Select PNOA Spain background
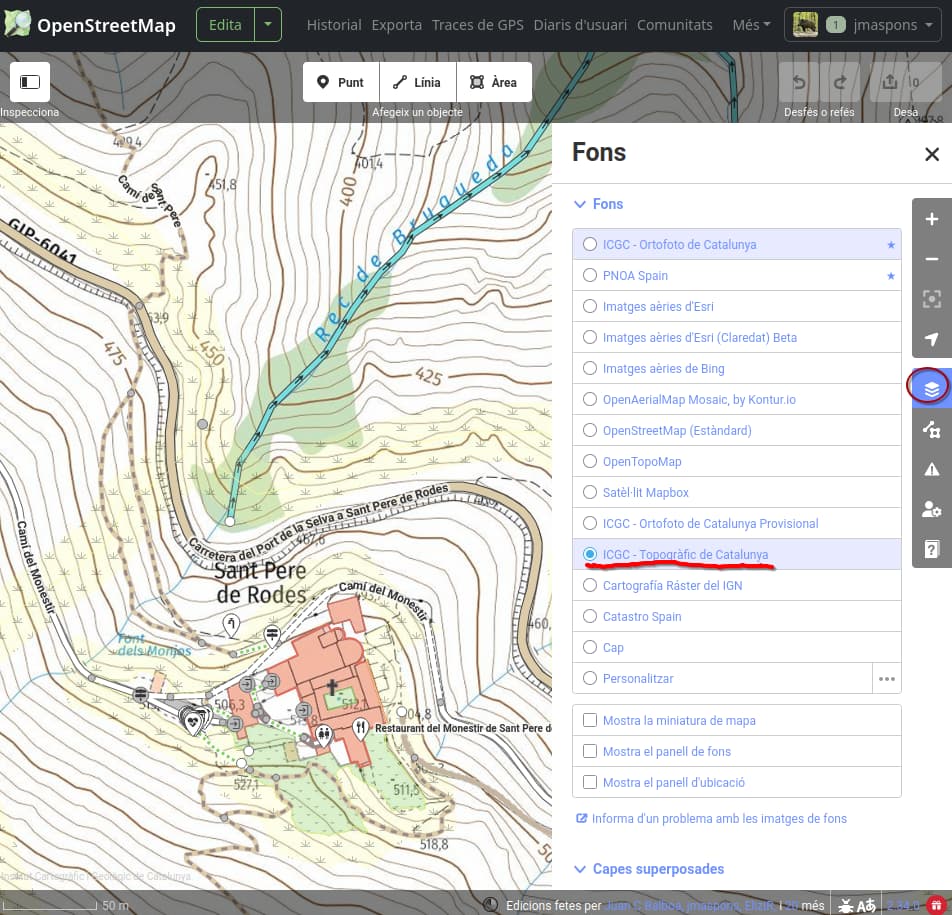The width and height of the screenshot is (952, 915). (736, 275)
